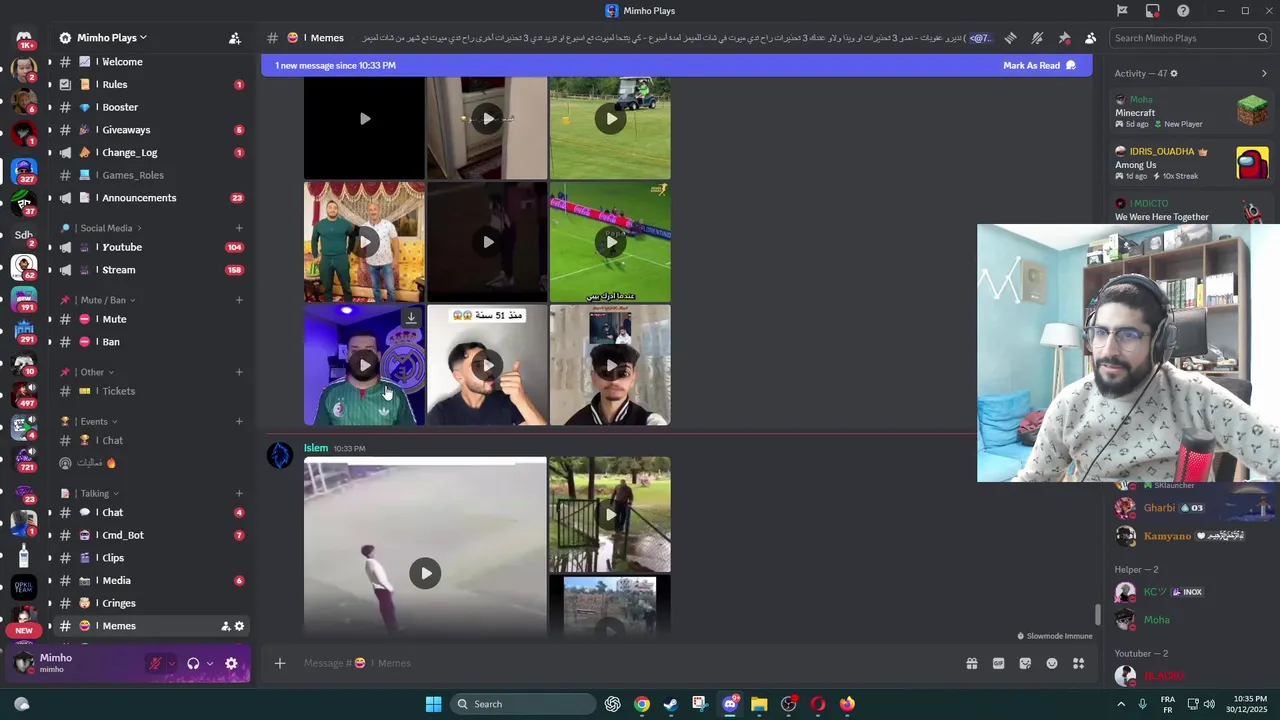This screenshot has width=1280, height=720.
Task: Open the emoji picker
Action: coord(1052,663)
